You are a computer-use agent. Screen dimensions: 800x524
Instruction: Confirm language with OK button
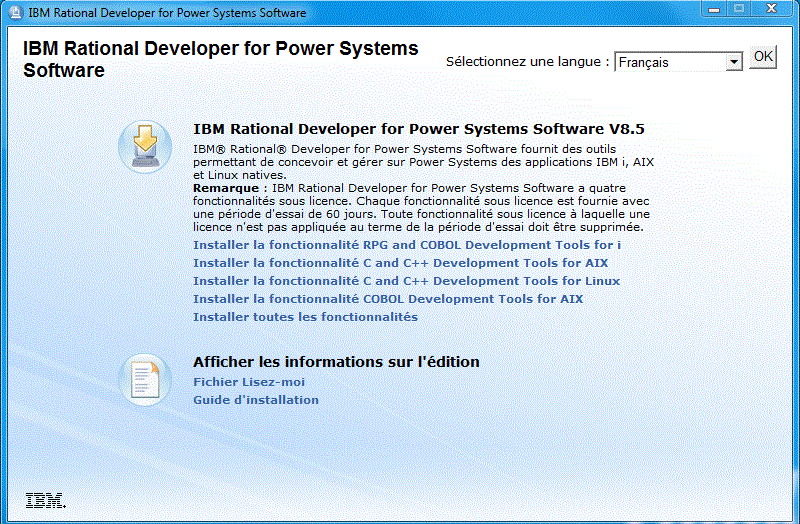click(763, 57)
